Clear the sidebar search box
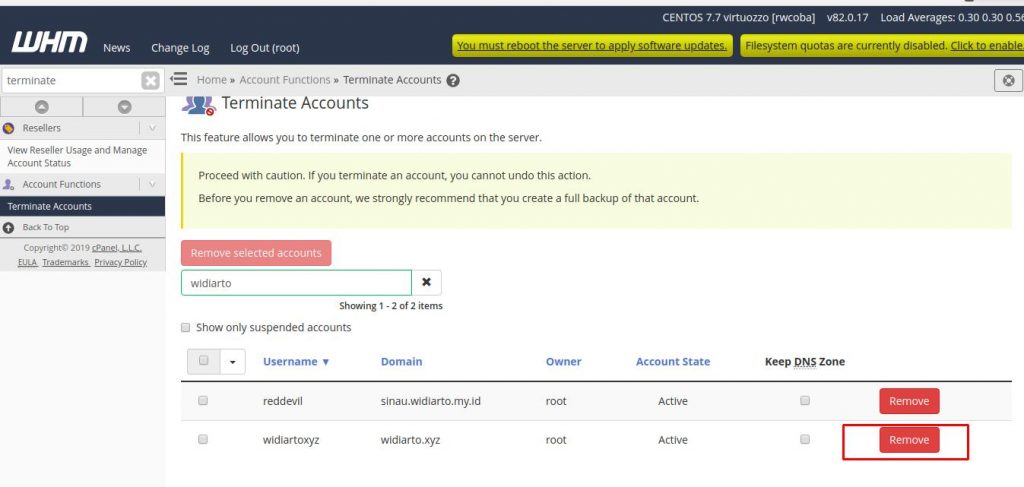The image size is (1024, 487). tap(151, 81)
